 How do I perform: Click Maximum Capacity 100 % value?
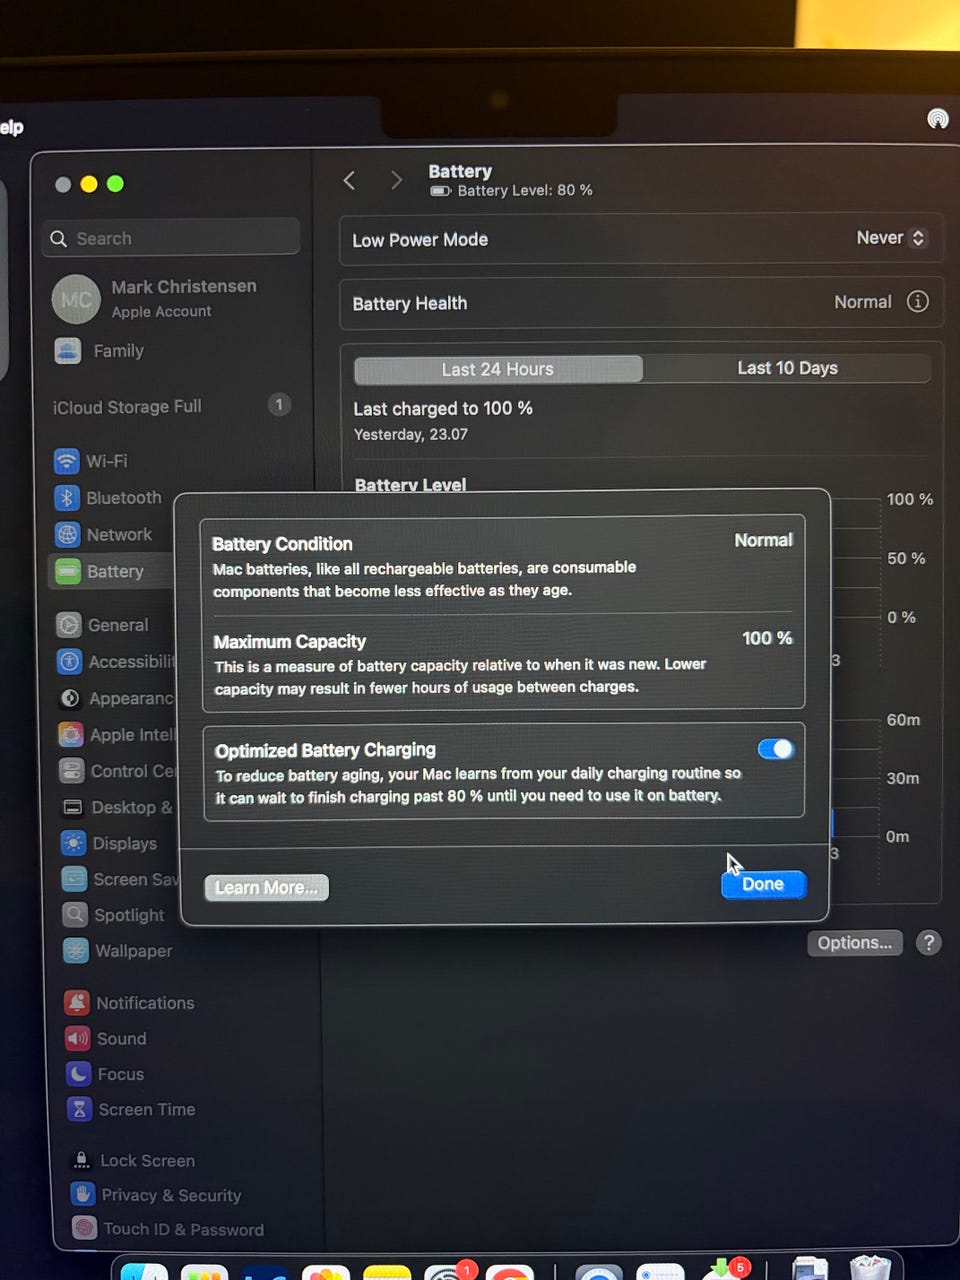point(767,638)
